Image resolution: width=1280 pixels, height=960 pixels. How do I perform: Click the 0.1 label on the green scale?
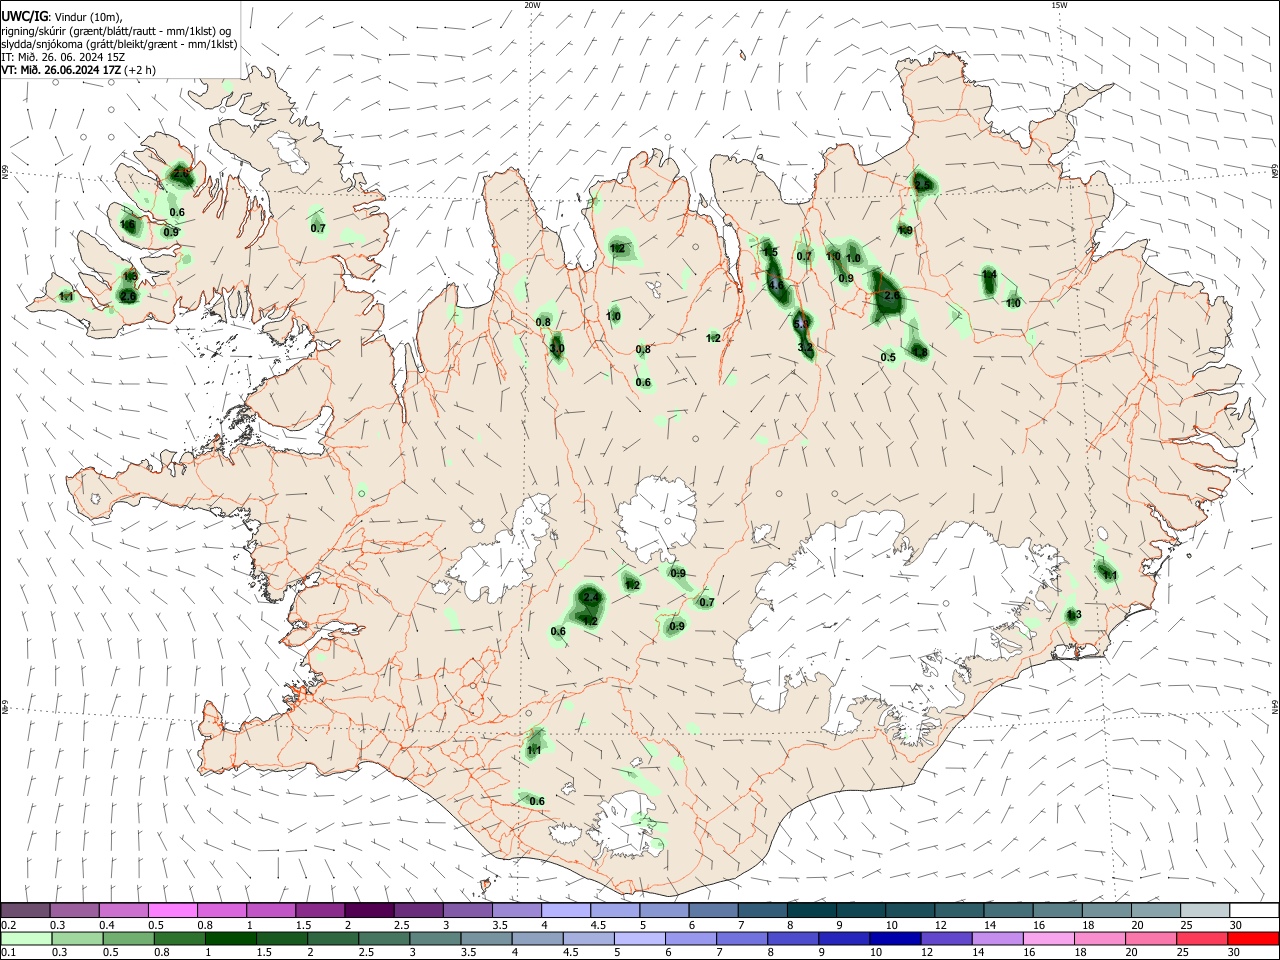point(8,952)
